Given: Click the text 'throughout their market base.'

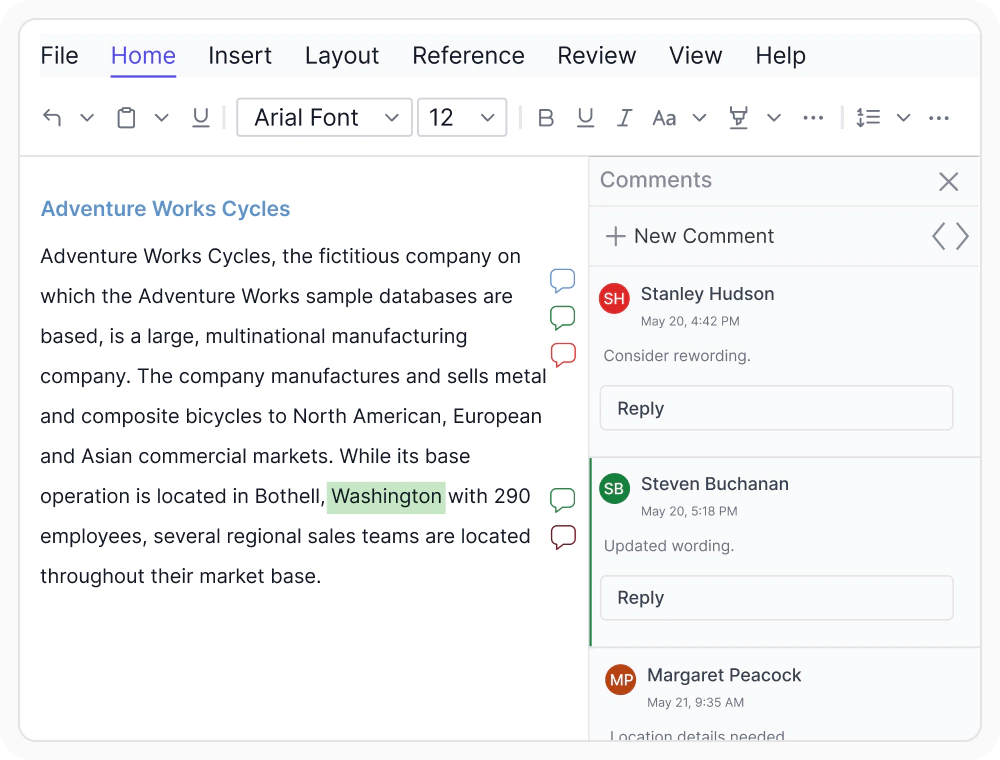Looking at the screenshot, I should (x=180, y=576).
